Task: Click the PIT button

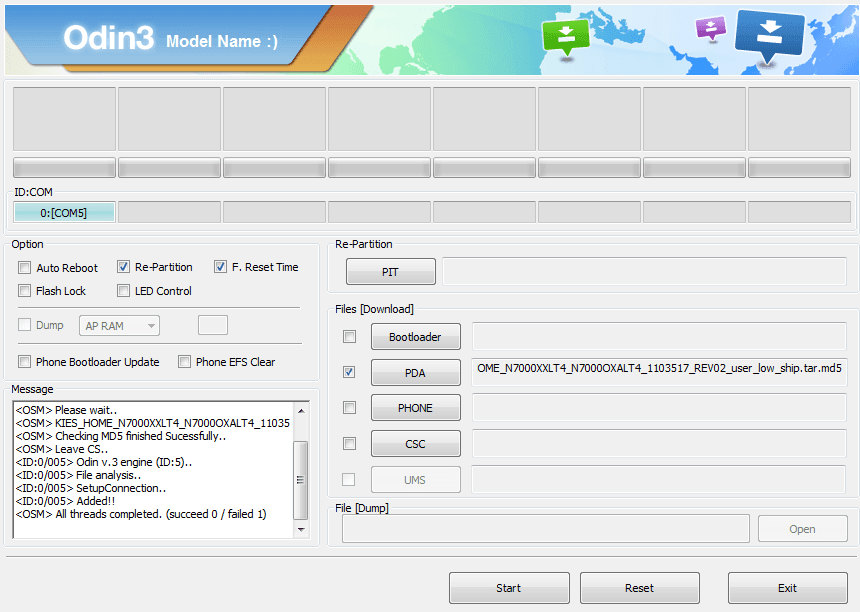Action: [x=391, y=271]
